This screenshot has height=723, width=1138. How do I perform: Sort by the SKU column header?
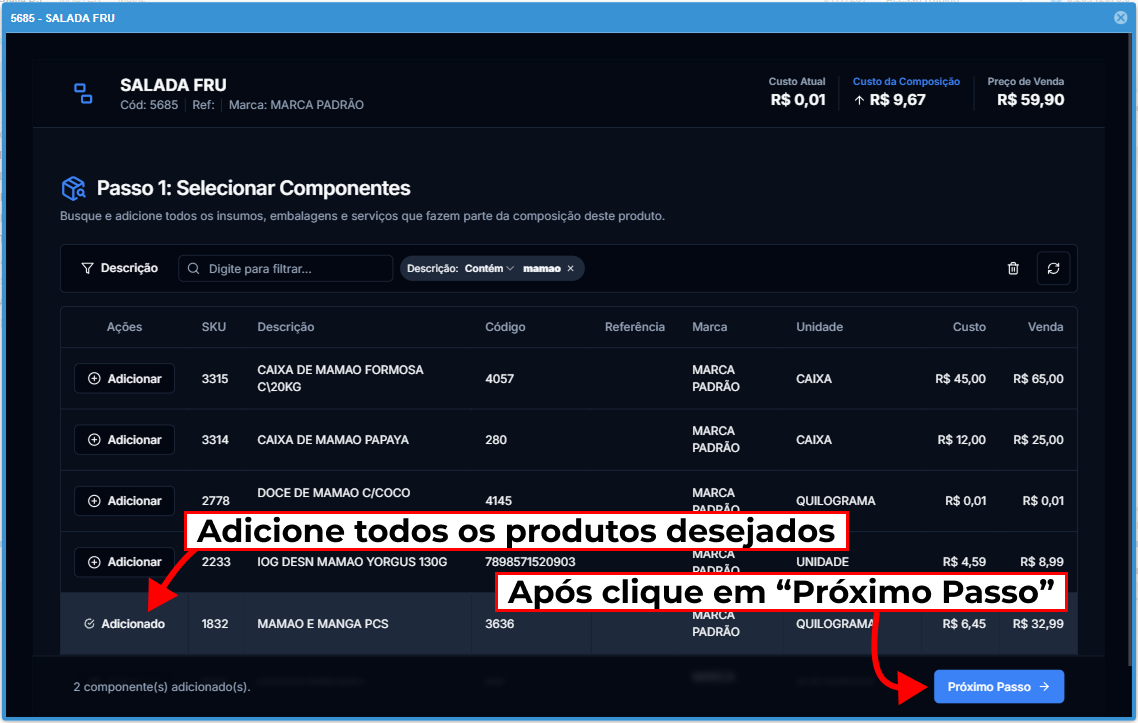pyautogui.click(x=214, y=327)
